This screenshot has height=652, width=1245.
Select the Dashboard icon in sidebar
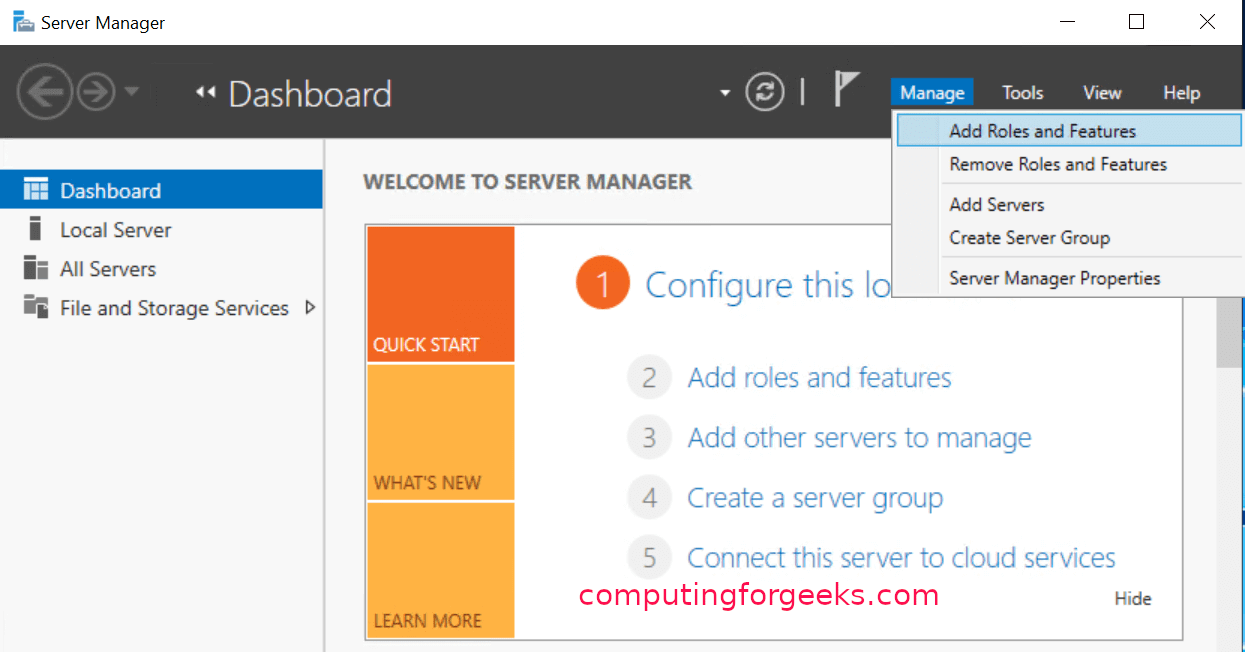pyautogui.click(x=36, y=190)
